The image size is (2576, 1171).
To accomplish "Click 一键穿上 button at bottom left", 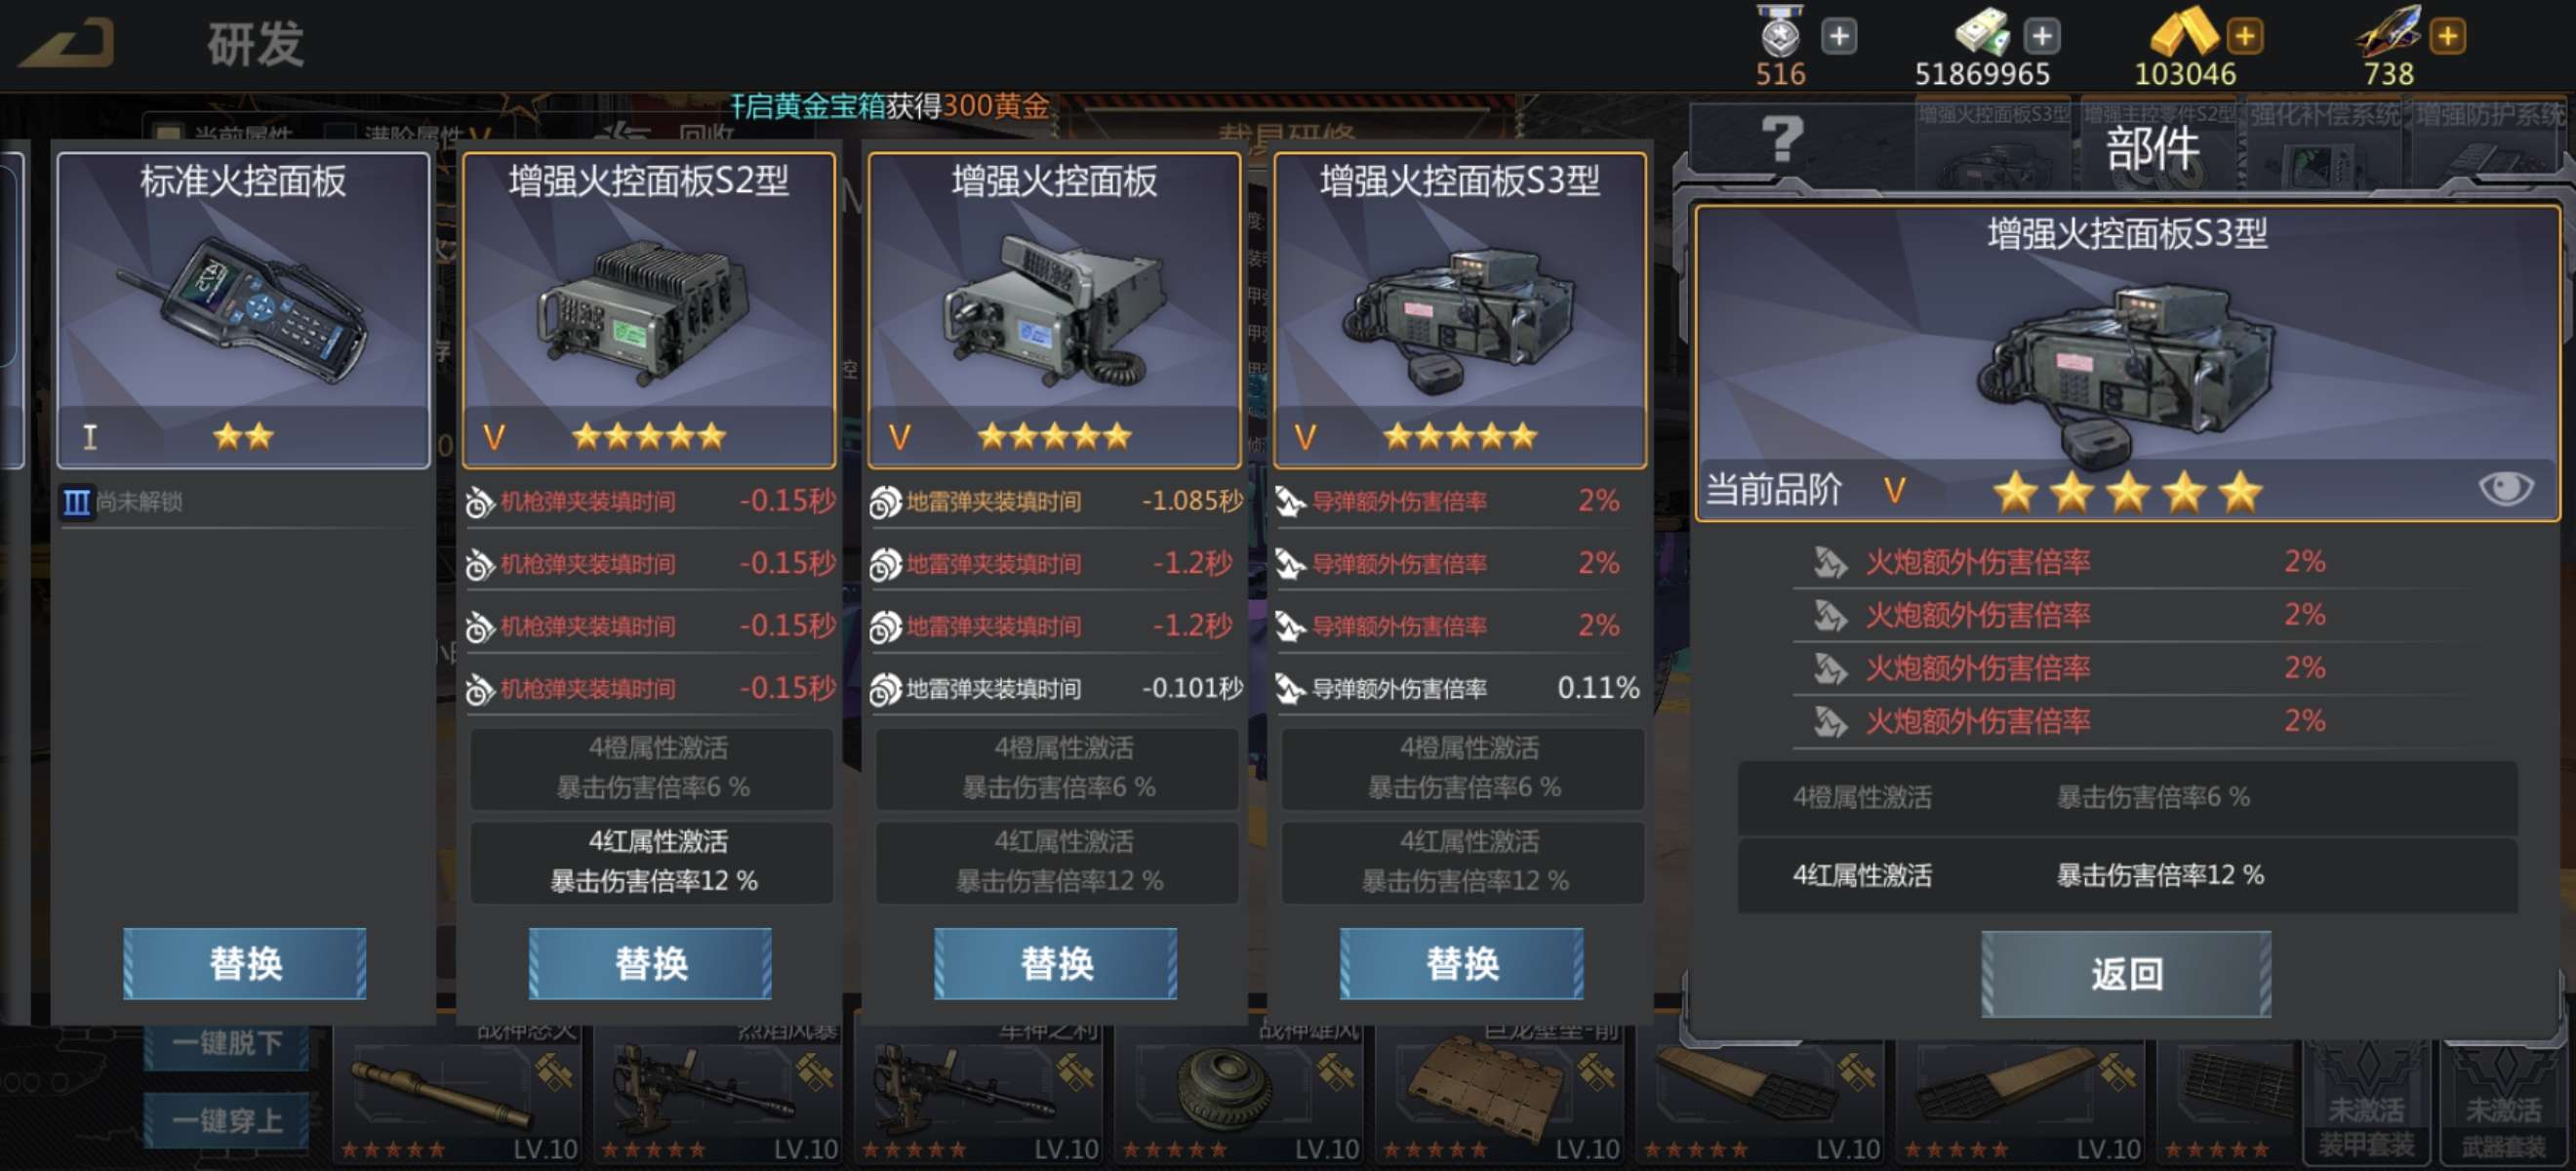I will pos(227,1120).
